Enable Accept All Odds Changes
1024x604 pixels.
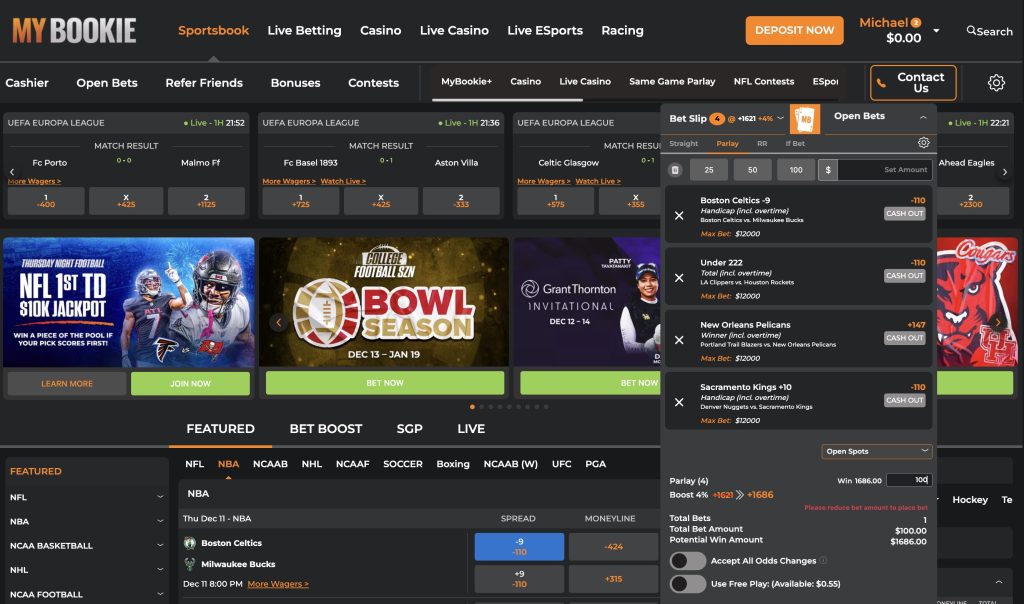click(687, 561)
